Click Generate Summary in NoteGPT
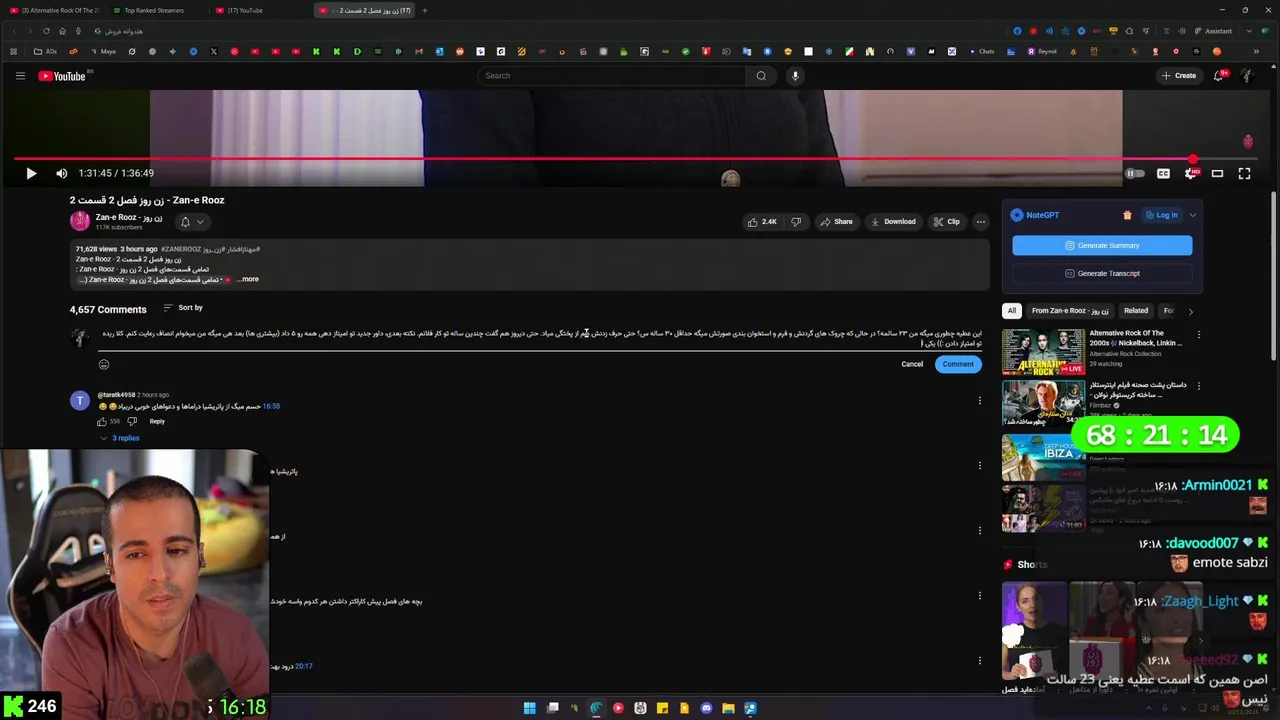1280x720 pixels. tap(1102, 245)
